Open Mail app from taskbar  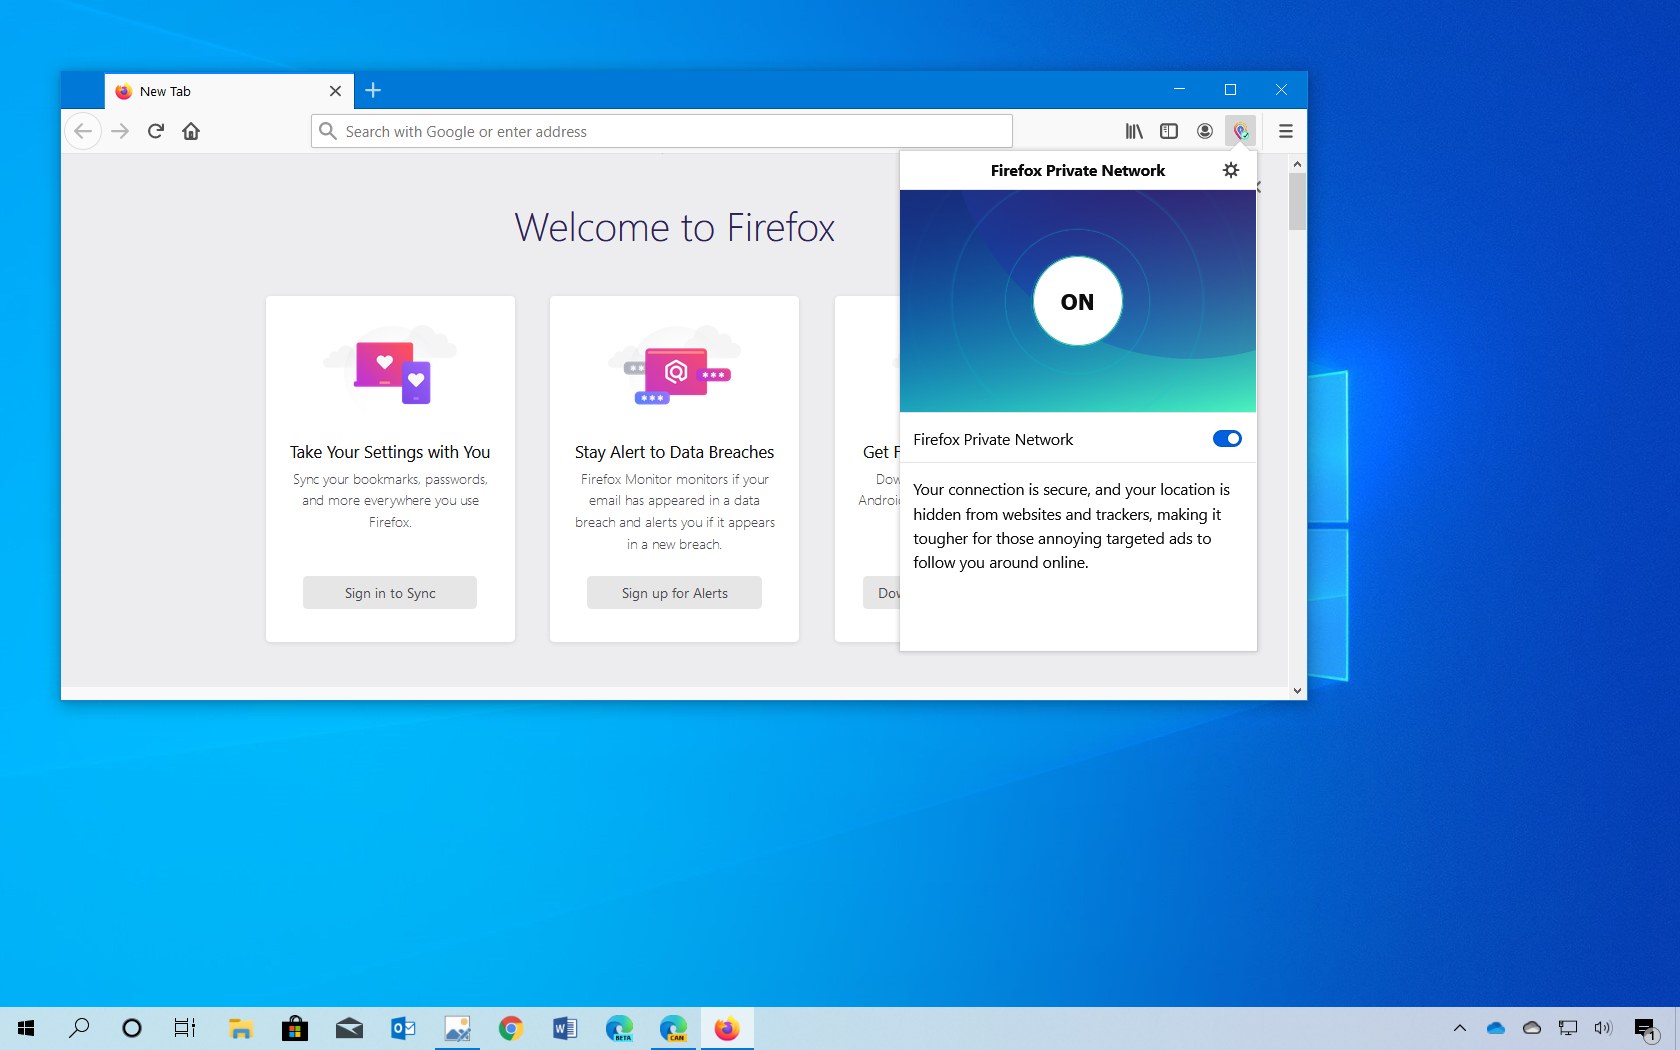[x=349, y=1028]
